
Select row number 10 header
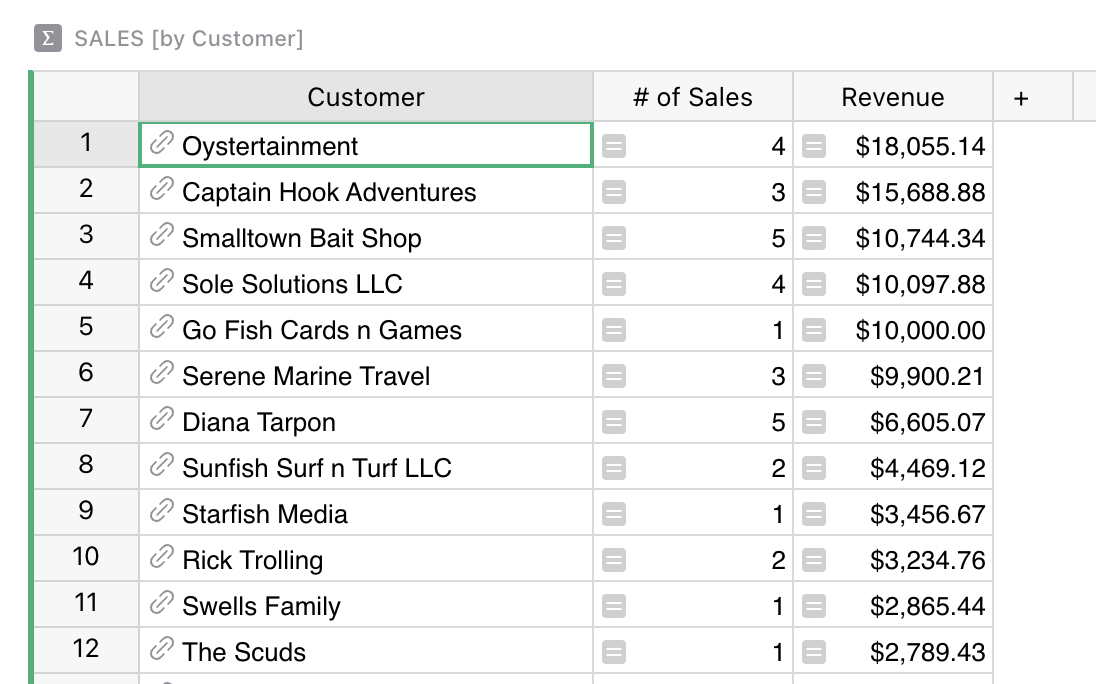coord(86,556)
